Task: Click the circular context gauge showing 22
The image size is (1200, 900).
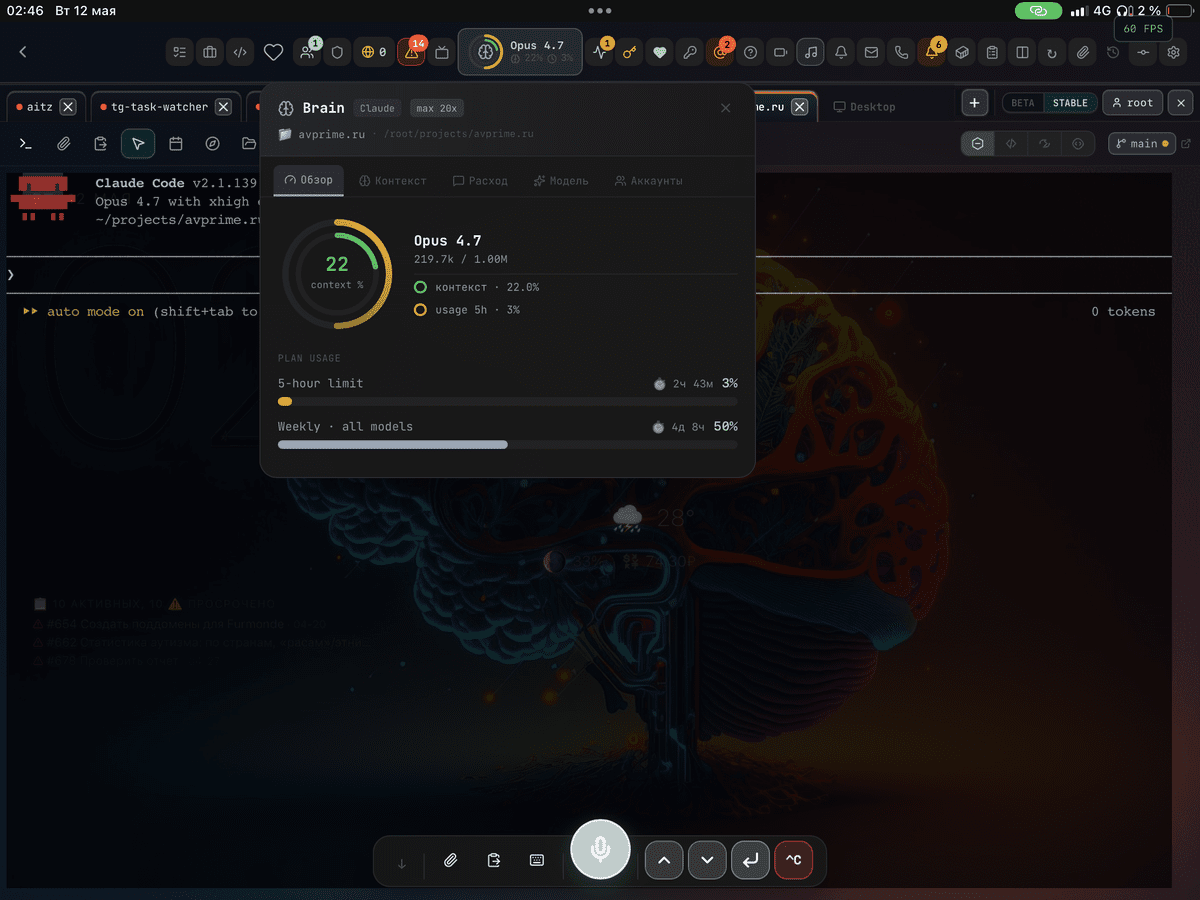Action: (x=337, y=274)
